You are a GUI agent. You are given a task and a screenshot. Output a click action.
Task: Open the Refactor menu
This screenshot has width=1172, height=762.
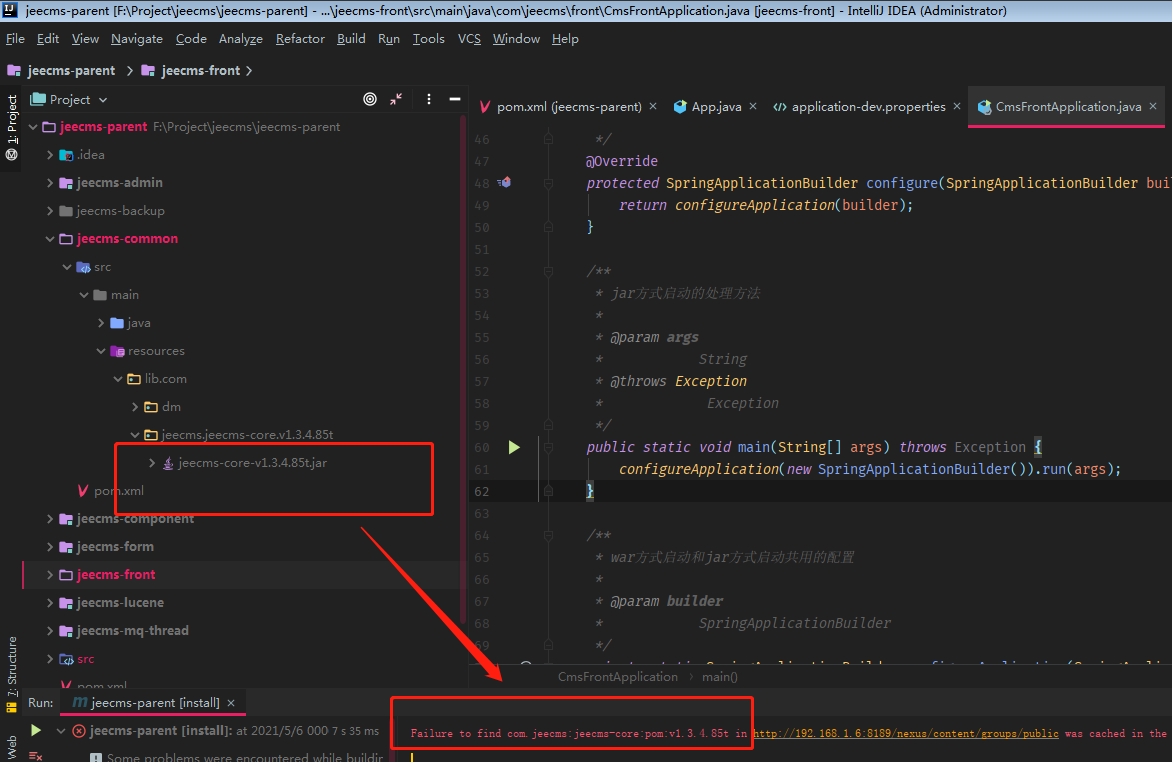click(300, 39)
